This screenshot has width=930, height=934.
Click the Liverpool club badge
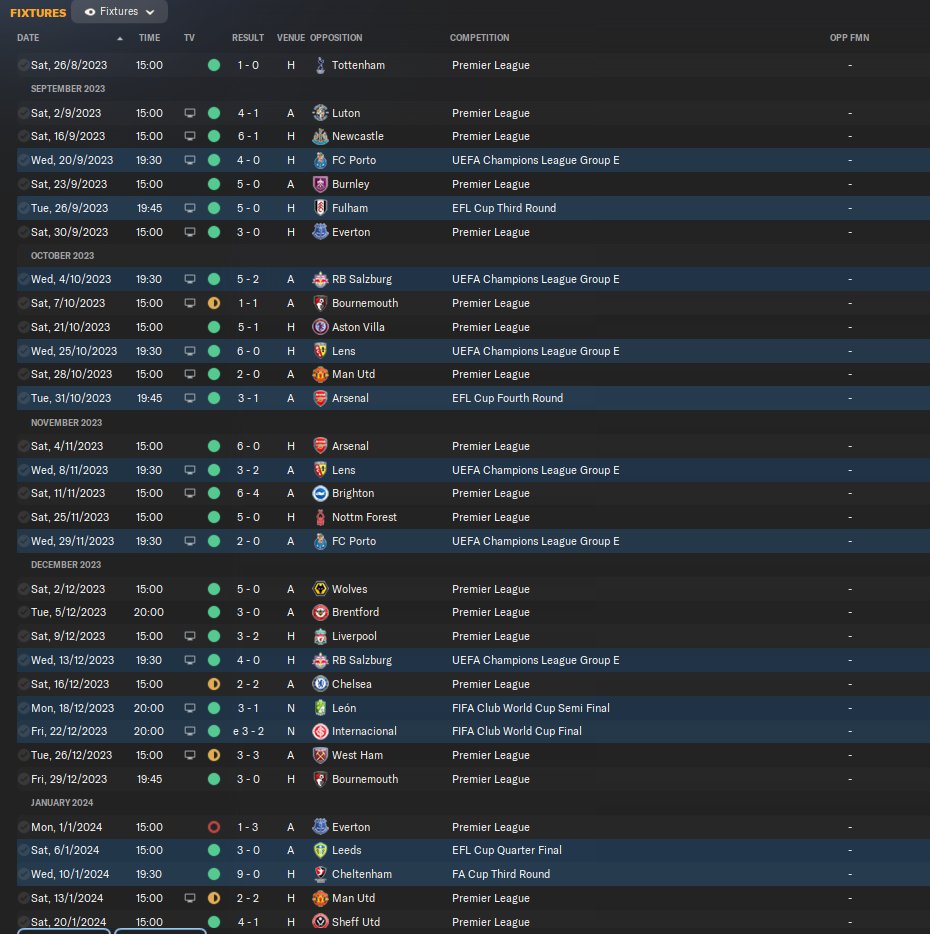tap(320, 636)
